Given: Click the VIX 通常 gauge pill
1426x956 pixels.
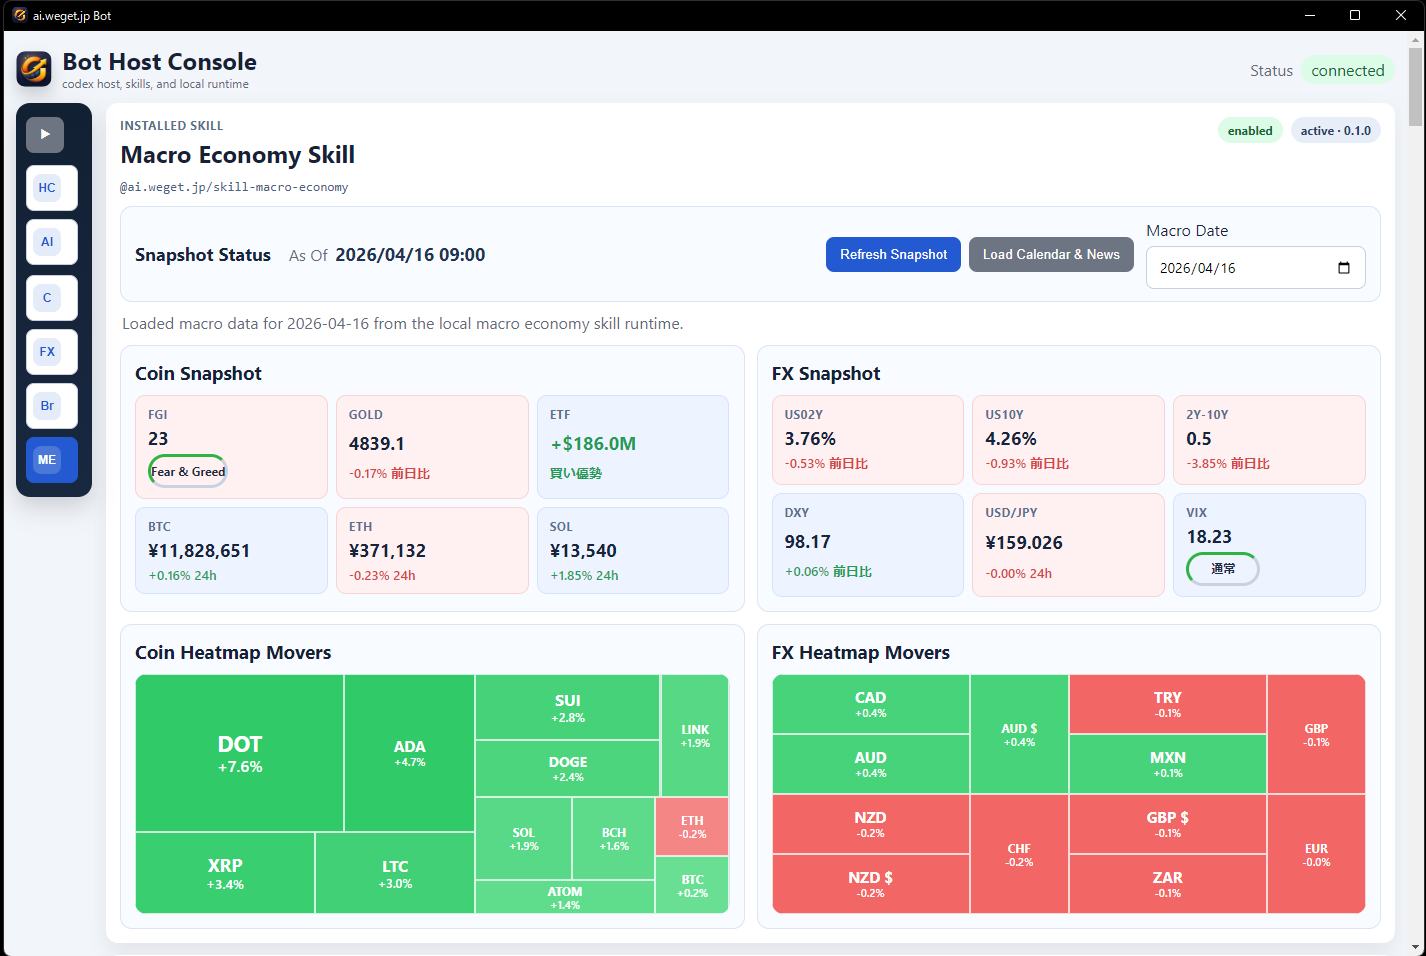Looking at the screenshot, I should click(x=1222, y=568).
